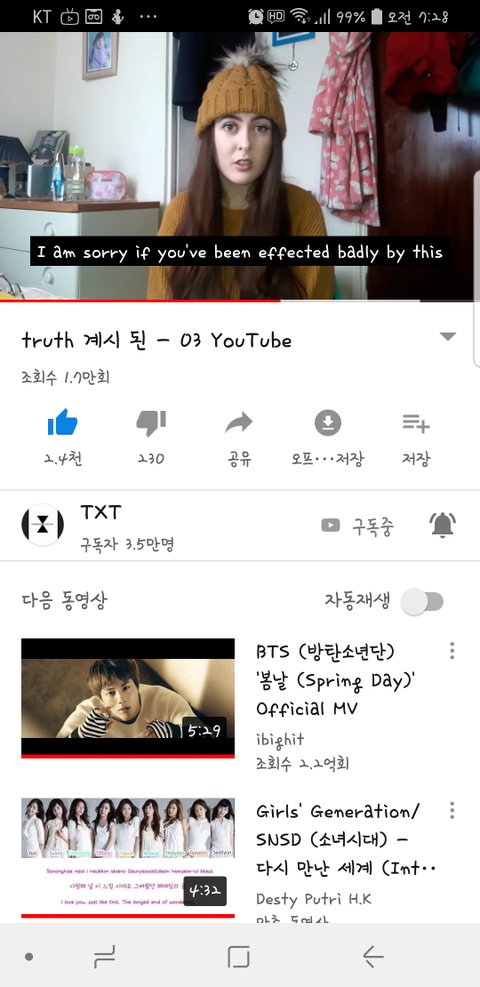Open the TXT channel name link
Image resolution: width=480 pixels, height=987 pixels.
point(101,512)
